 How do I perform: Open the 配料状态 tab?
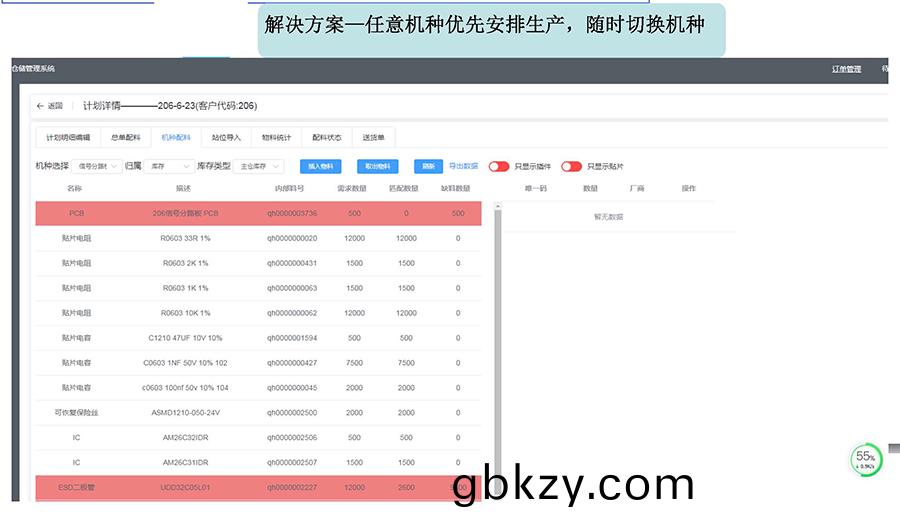(327, 138)
